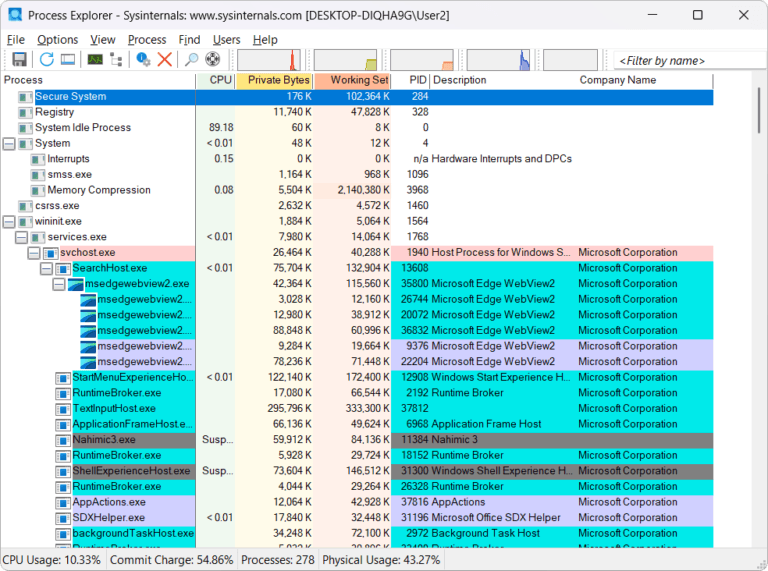Image resolution: width=768 pixels, height=571 pixels.
Task: Click the backgroundTaskHost.exe process icon
Action: [x=63, y=534]
